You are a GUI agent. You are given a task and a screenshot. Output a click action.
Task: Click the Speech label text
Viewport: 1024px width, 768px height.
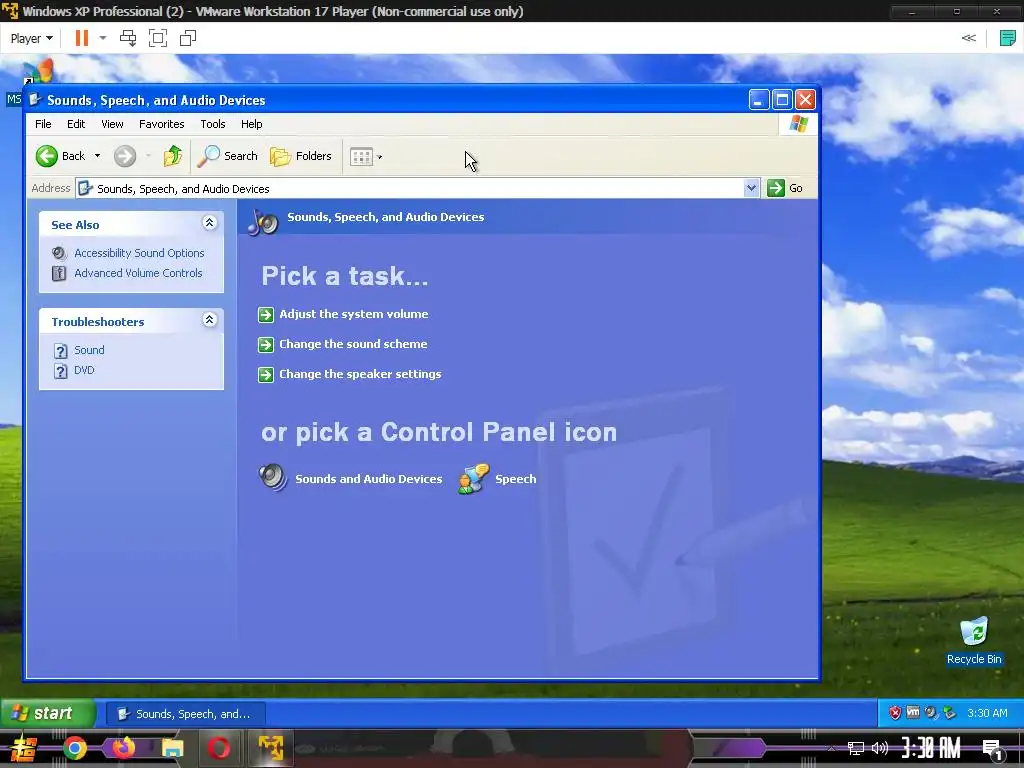click(516, 479)
